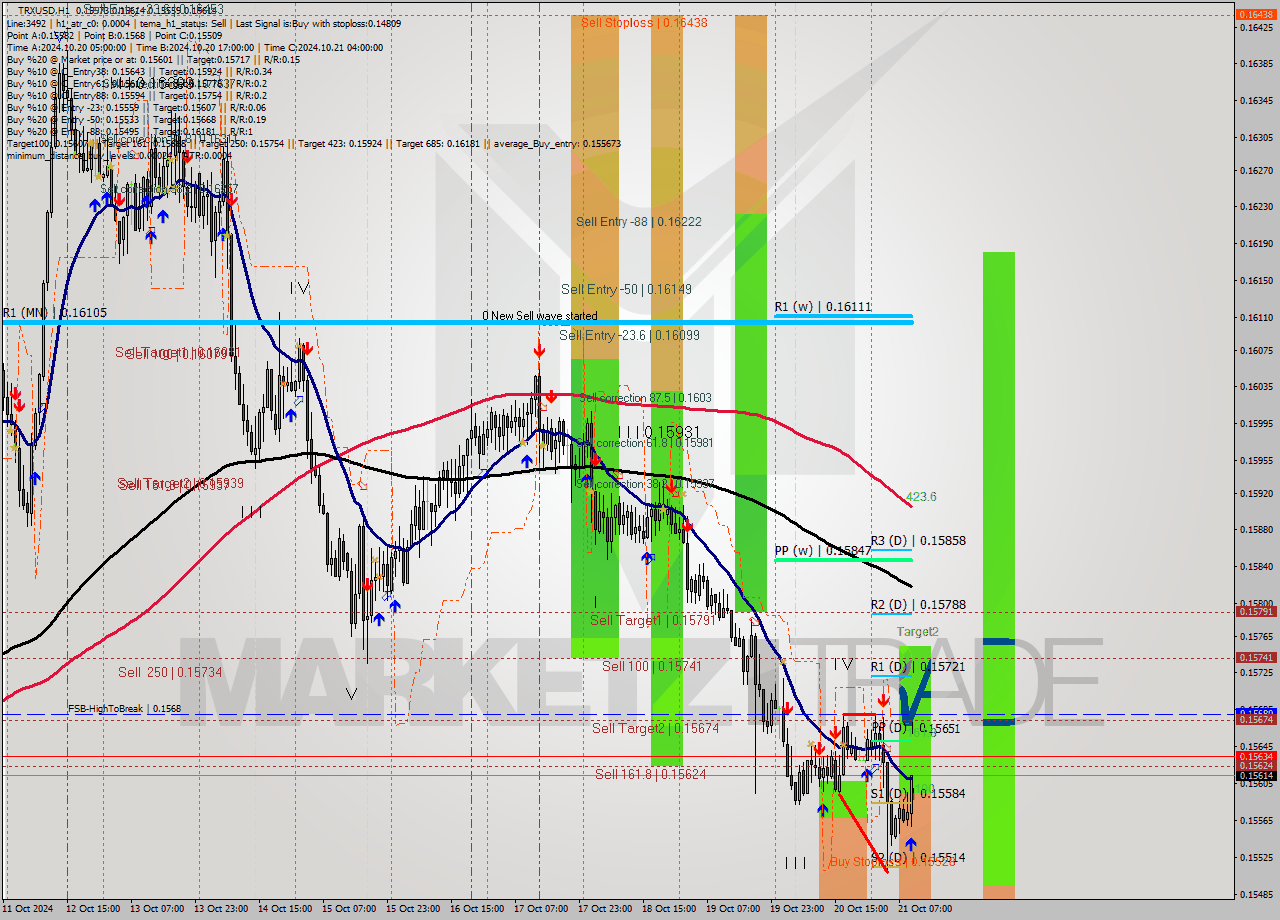Click the '0 New Sell wave started' text
The height and width of the screenshot is (920, 1280).
coord(539,316)
